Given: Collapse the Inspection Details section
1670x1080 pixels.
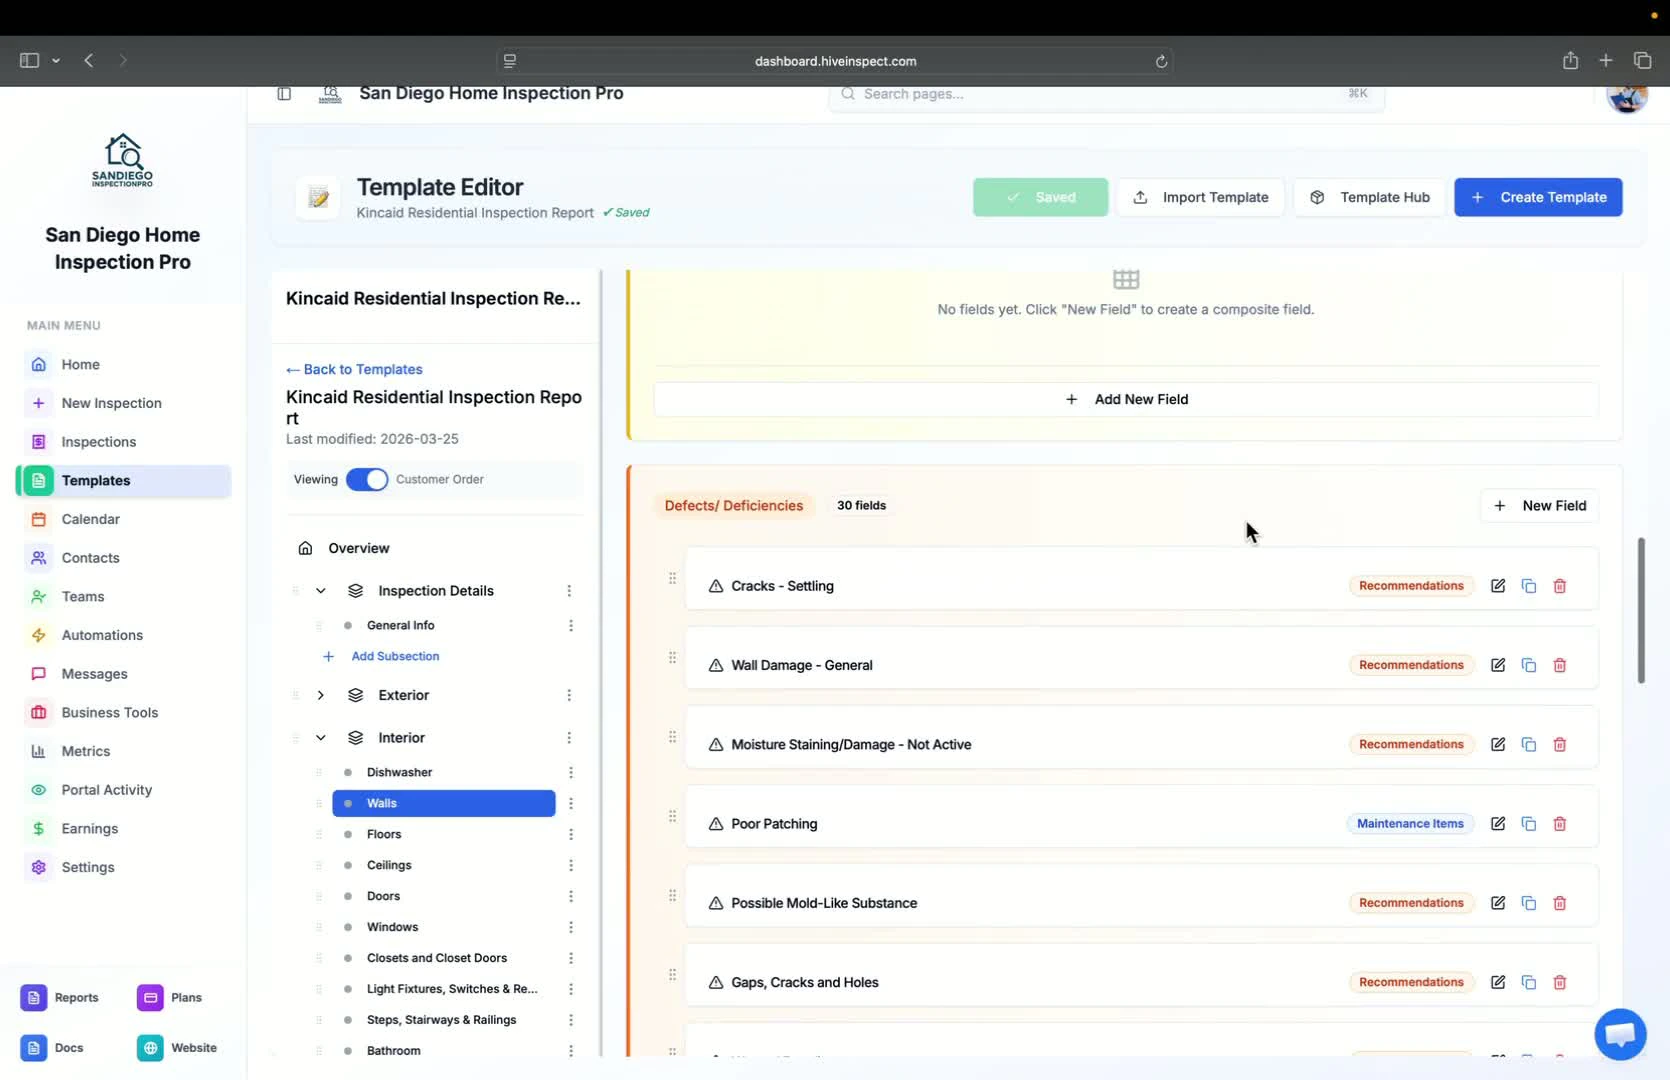Looking at the screenshot, I should 321,591.
